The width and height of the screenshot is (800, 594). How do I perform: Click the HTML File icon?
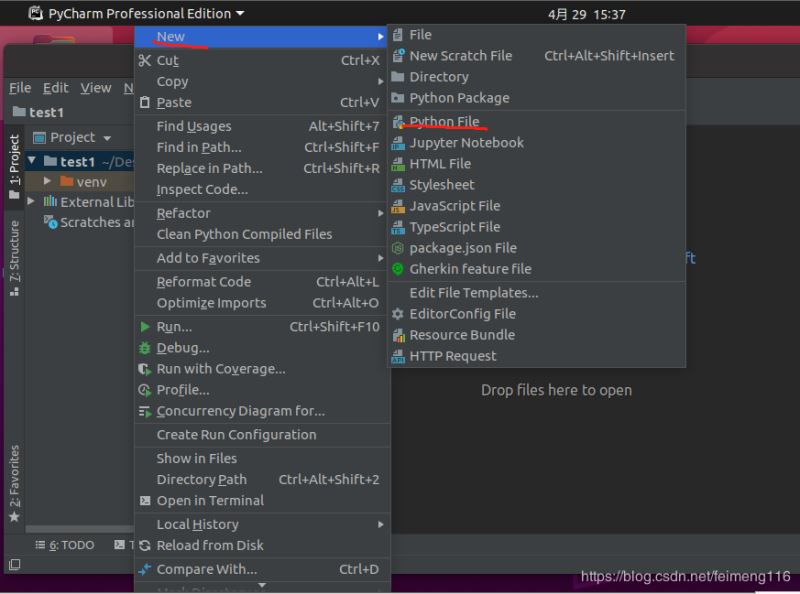[398, 164]
